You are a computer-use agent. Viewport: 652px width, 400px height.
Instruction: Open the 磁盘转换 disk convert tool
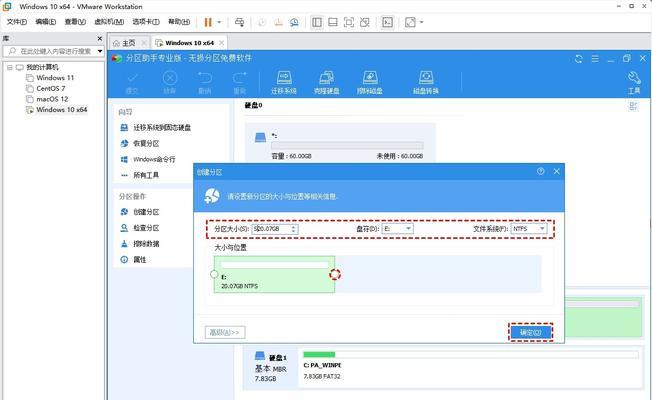tap(426, 83)
